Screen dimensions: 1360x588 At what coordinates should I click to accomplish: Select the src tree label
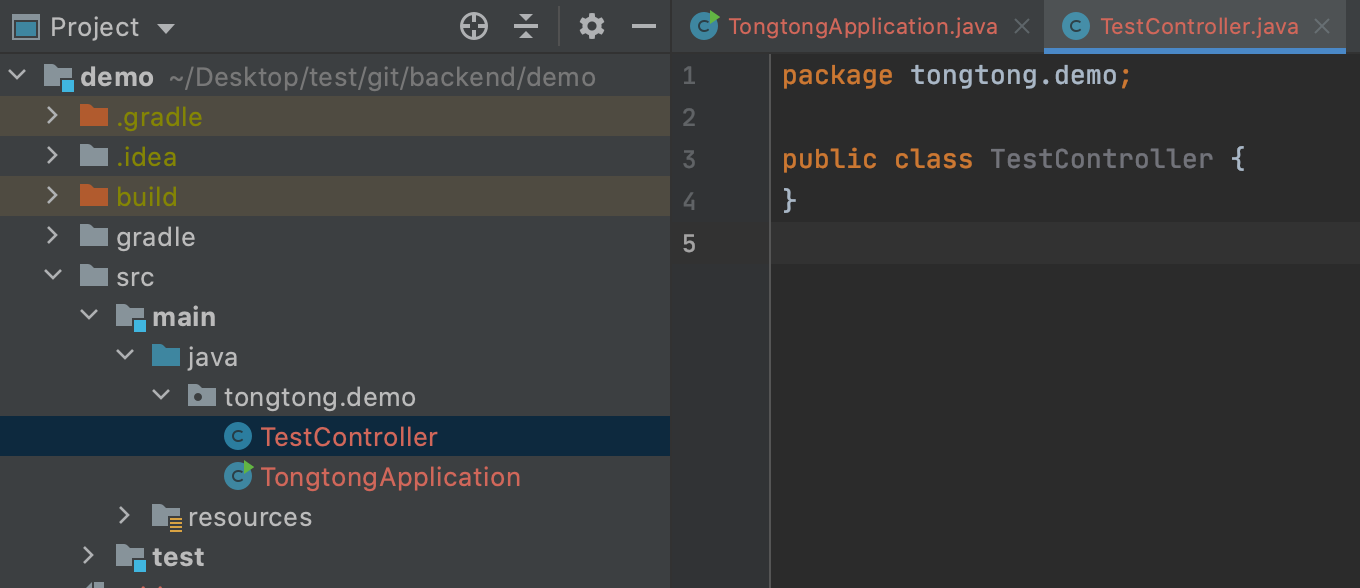(135, 277)
